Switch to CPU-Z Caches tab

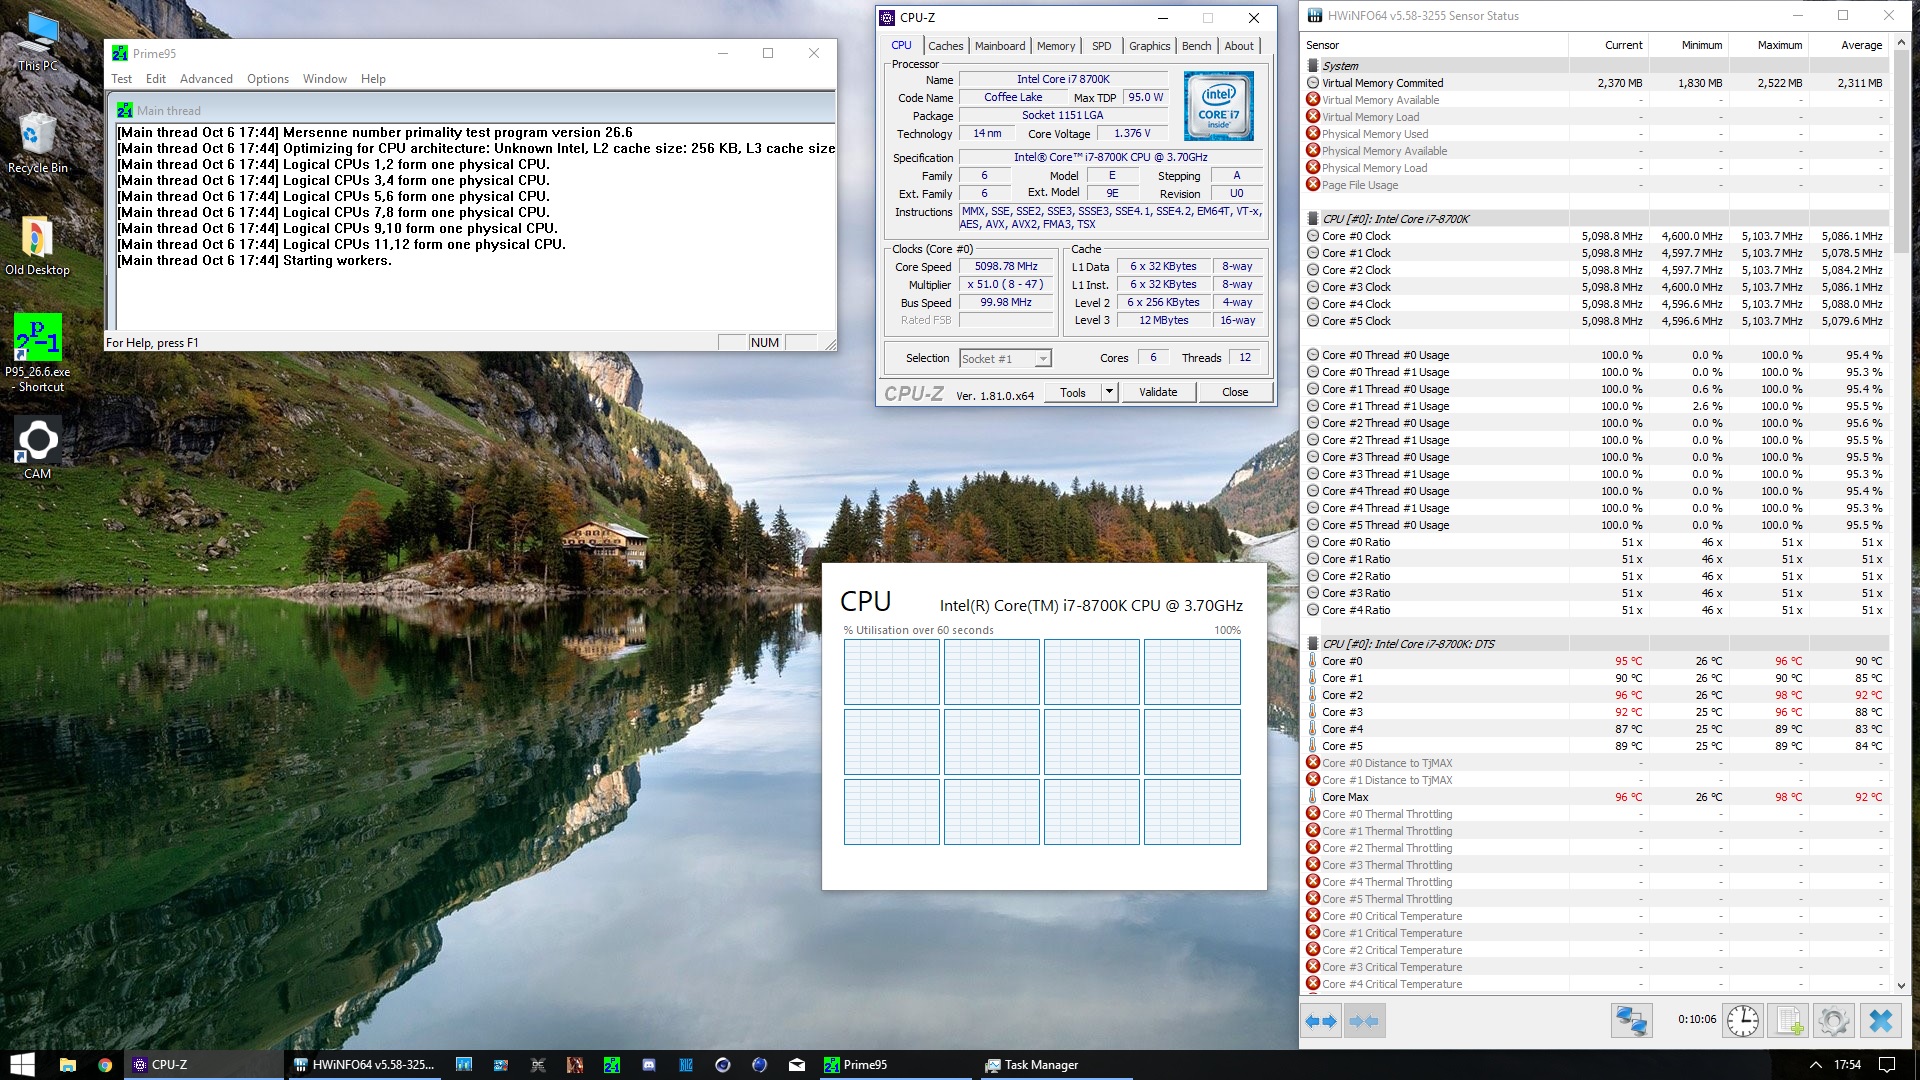pos(945,46)
